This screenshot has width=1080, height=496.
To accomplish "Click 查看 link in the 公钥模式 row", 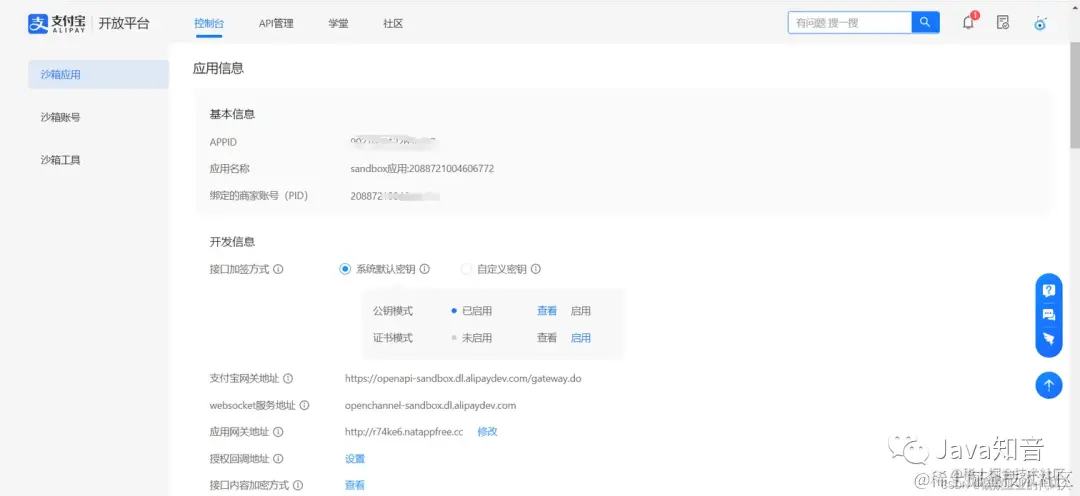I will (x=547, y=311).
